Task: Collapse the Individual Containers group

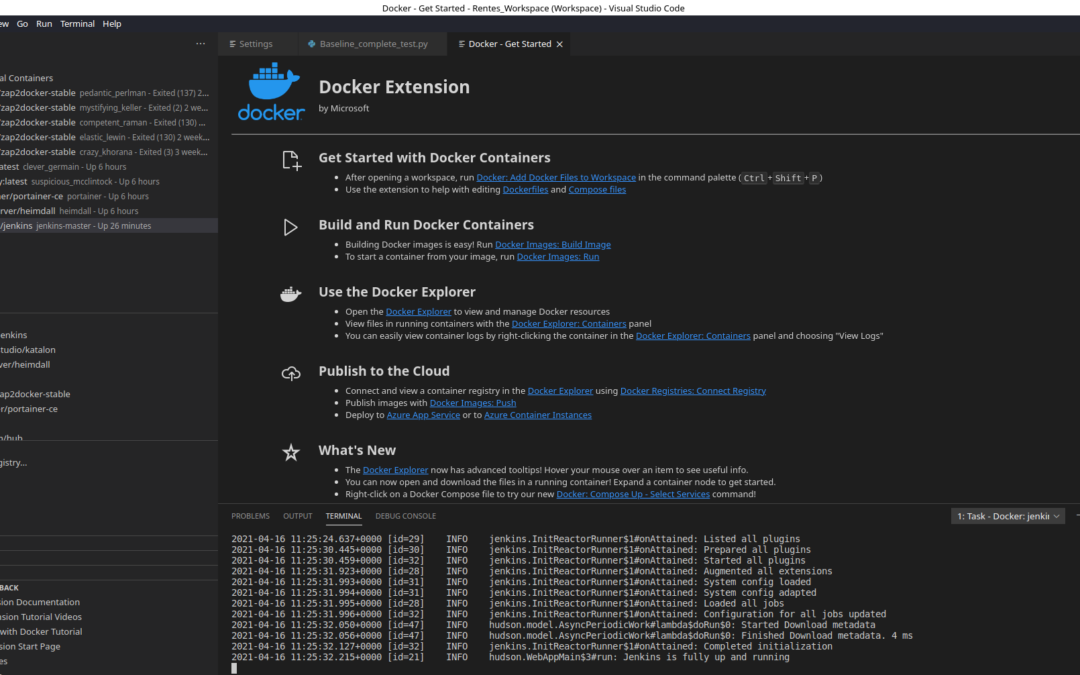Action: (x=109, y=78)
